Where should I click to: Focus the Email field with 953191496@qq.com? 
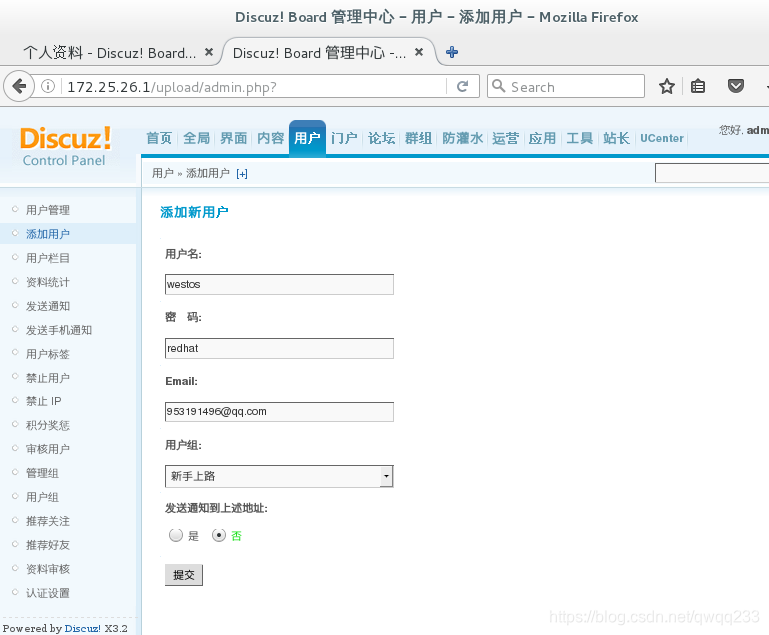279,412
